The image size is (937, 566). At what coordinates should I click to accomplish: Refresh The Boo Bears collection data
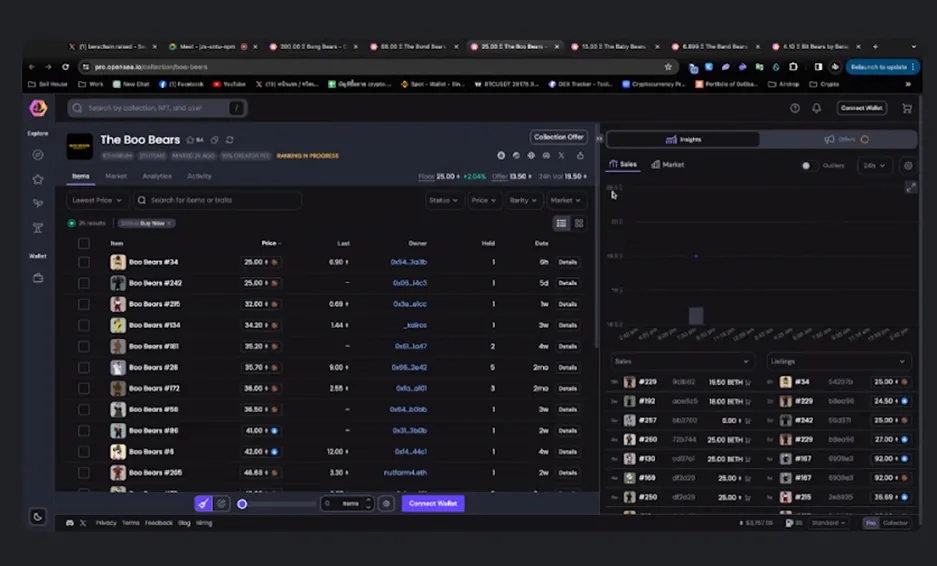[x=229, y=140]
